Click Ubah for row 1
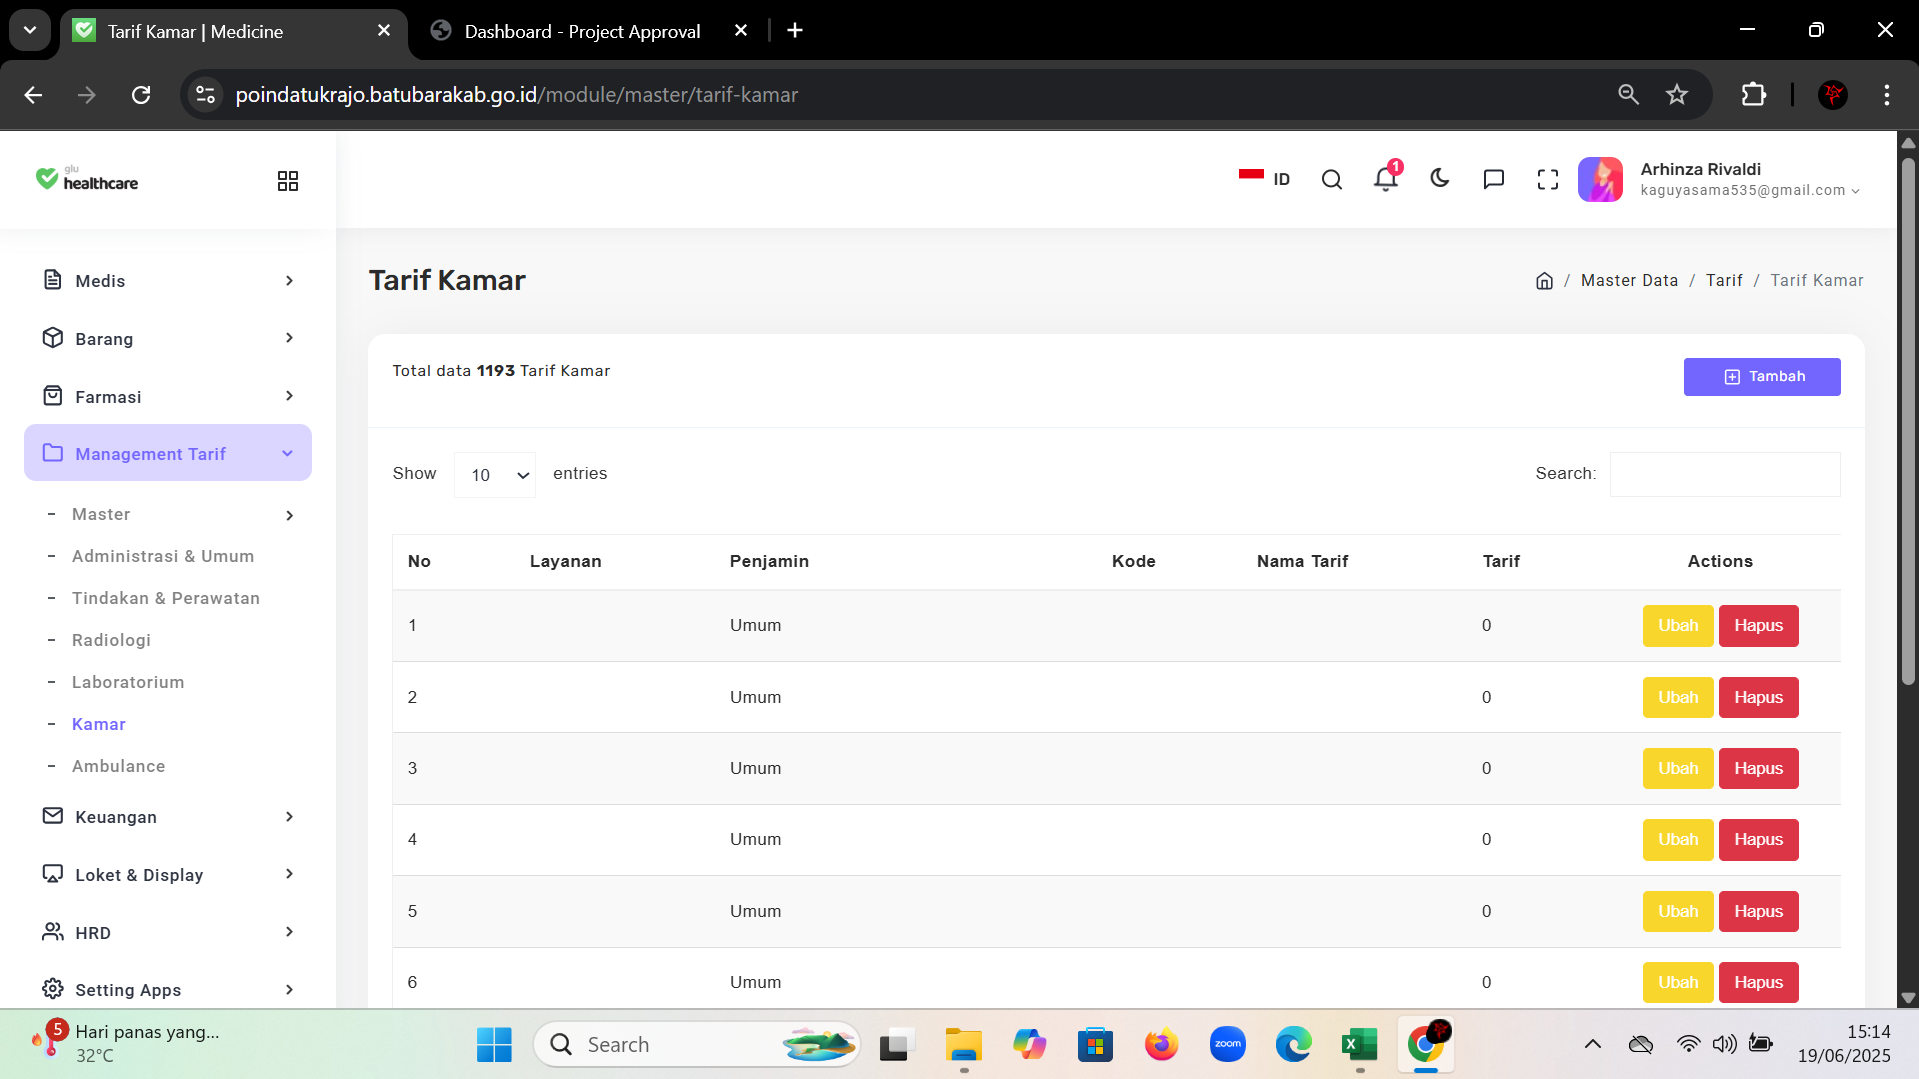 (1678, 626)
